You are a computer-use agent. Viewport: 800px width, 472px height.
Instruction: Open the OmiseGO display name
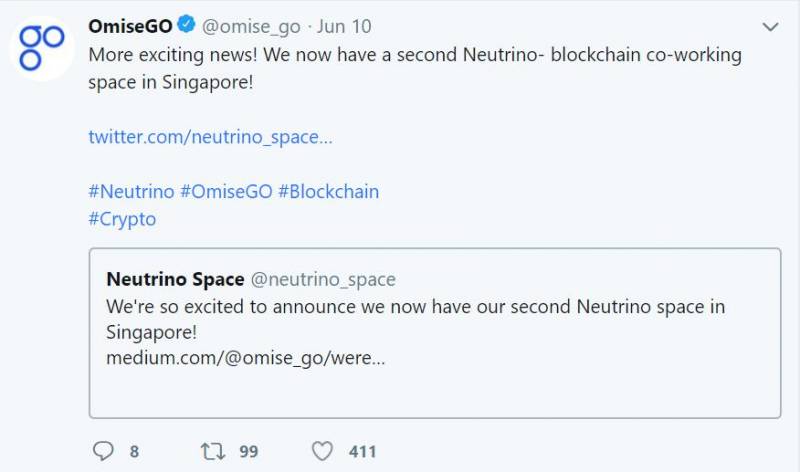[x=130, y=26]
